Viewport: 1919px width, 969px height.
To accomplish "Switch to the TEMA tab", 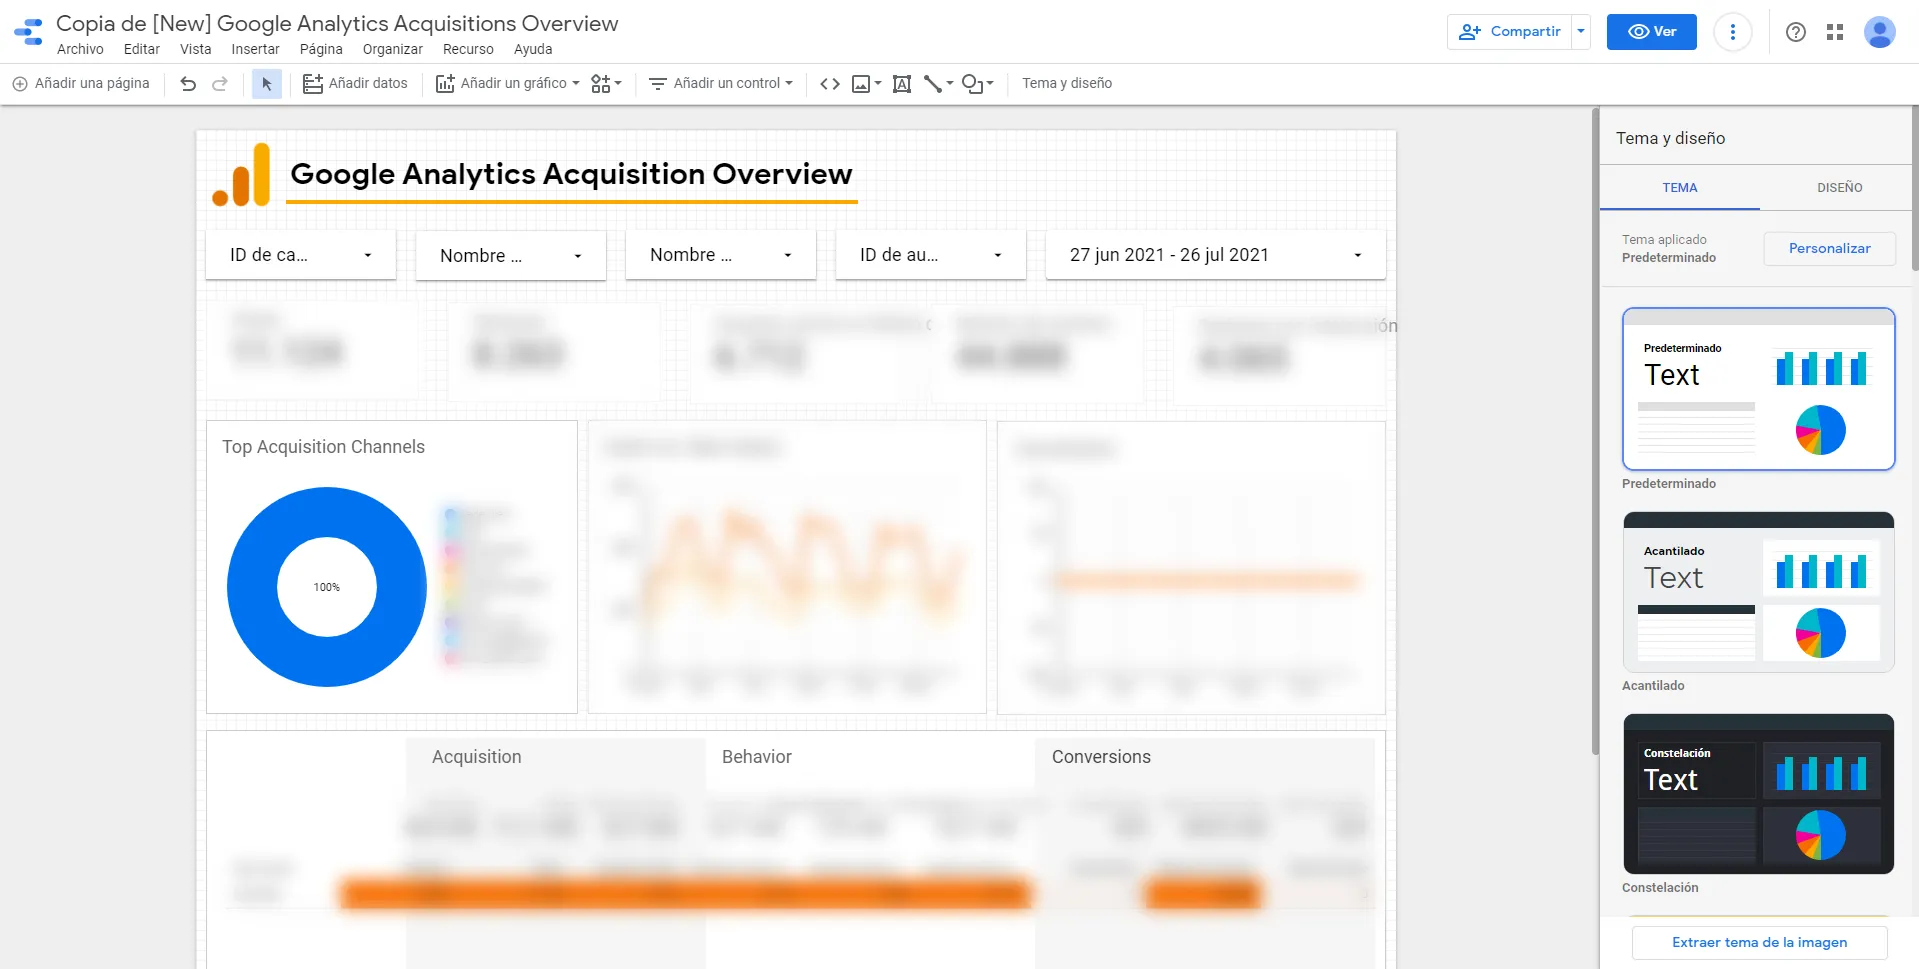I will [x=1680, y=188].
